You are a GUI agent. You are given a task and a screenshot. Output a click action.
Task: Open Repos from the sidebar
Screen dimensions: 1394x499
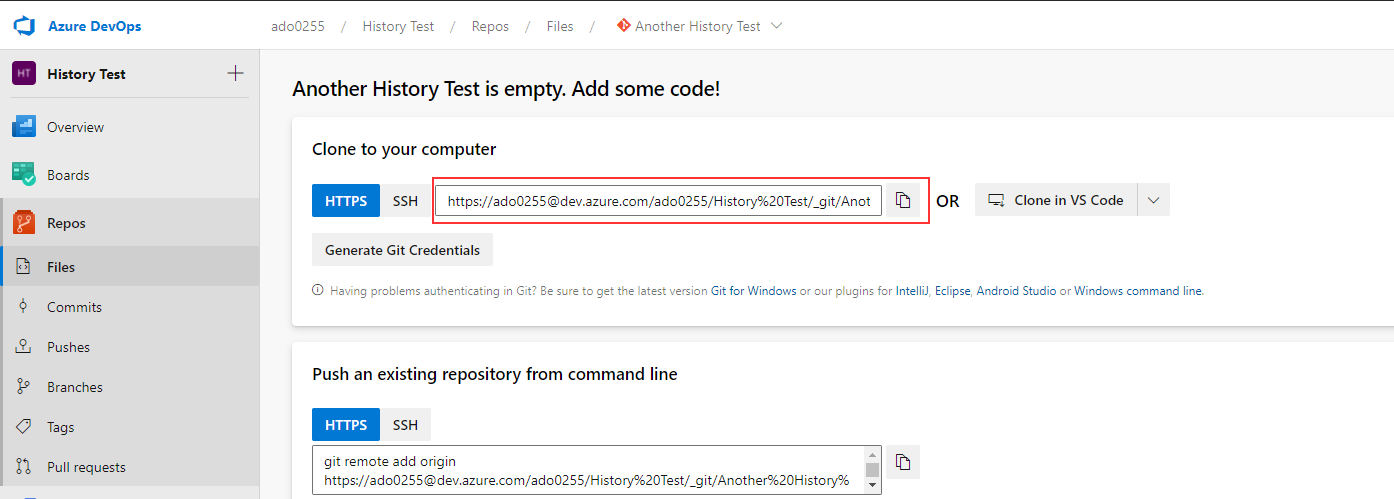(130, 223)
